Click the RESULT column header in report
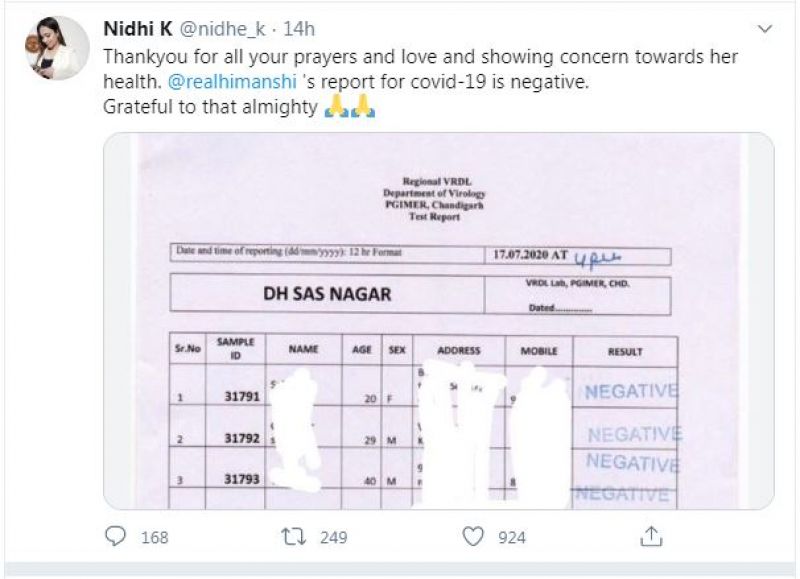This screenshot has width=800, height=579. point(625,351)
